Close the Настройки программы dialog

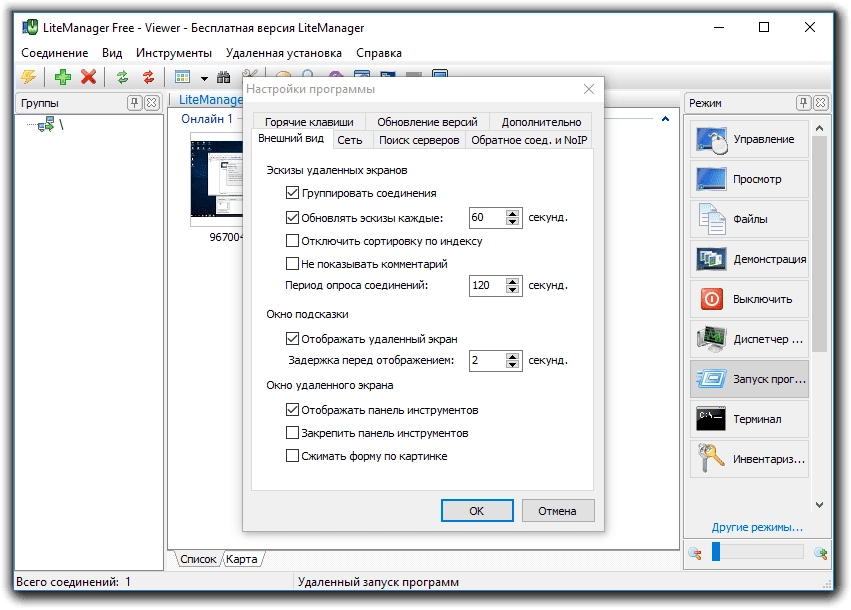[589, 89]
